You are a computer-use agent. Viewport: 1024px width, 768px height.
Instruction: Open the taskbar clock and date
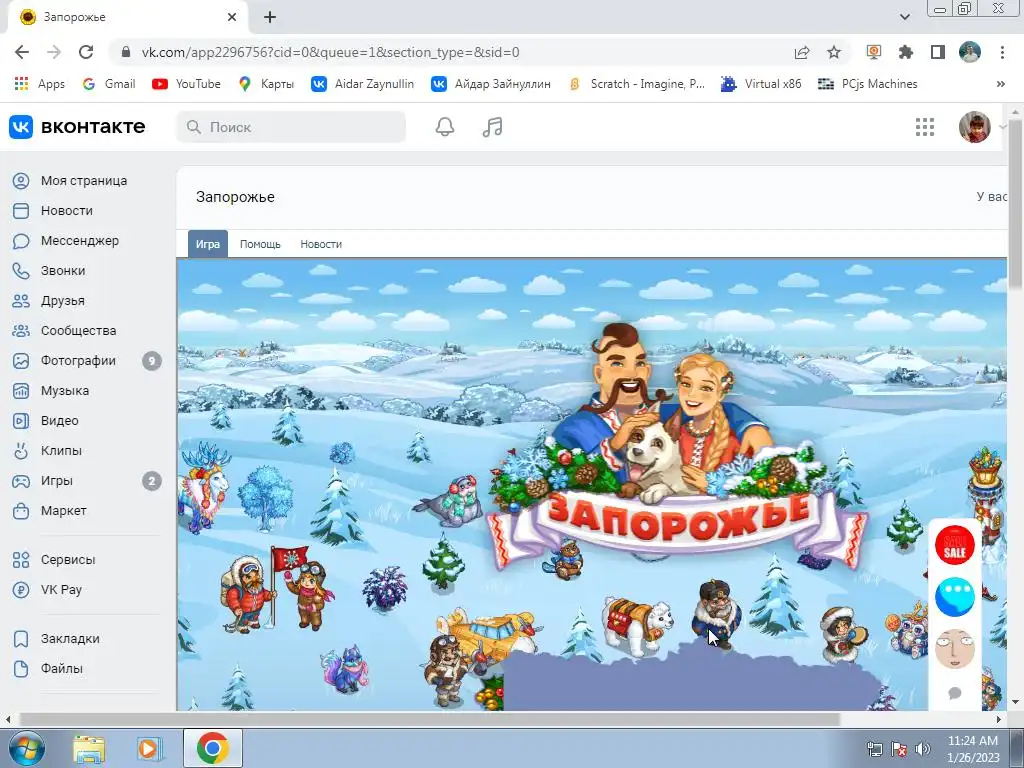[972, 749]
